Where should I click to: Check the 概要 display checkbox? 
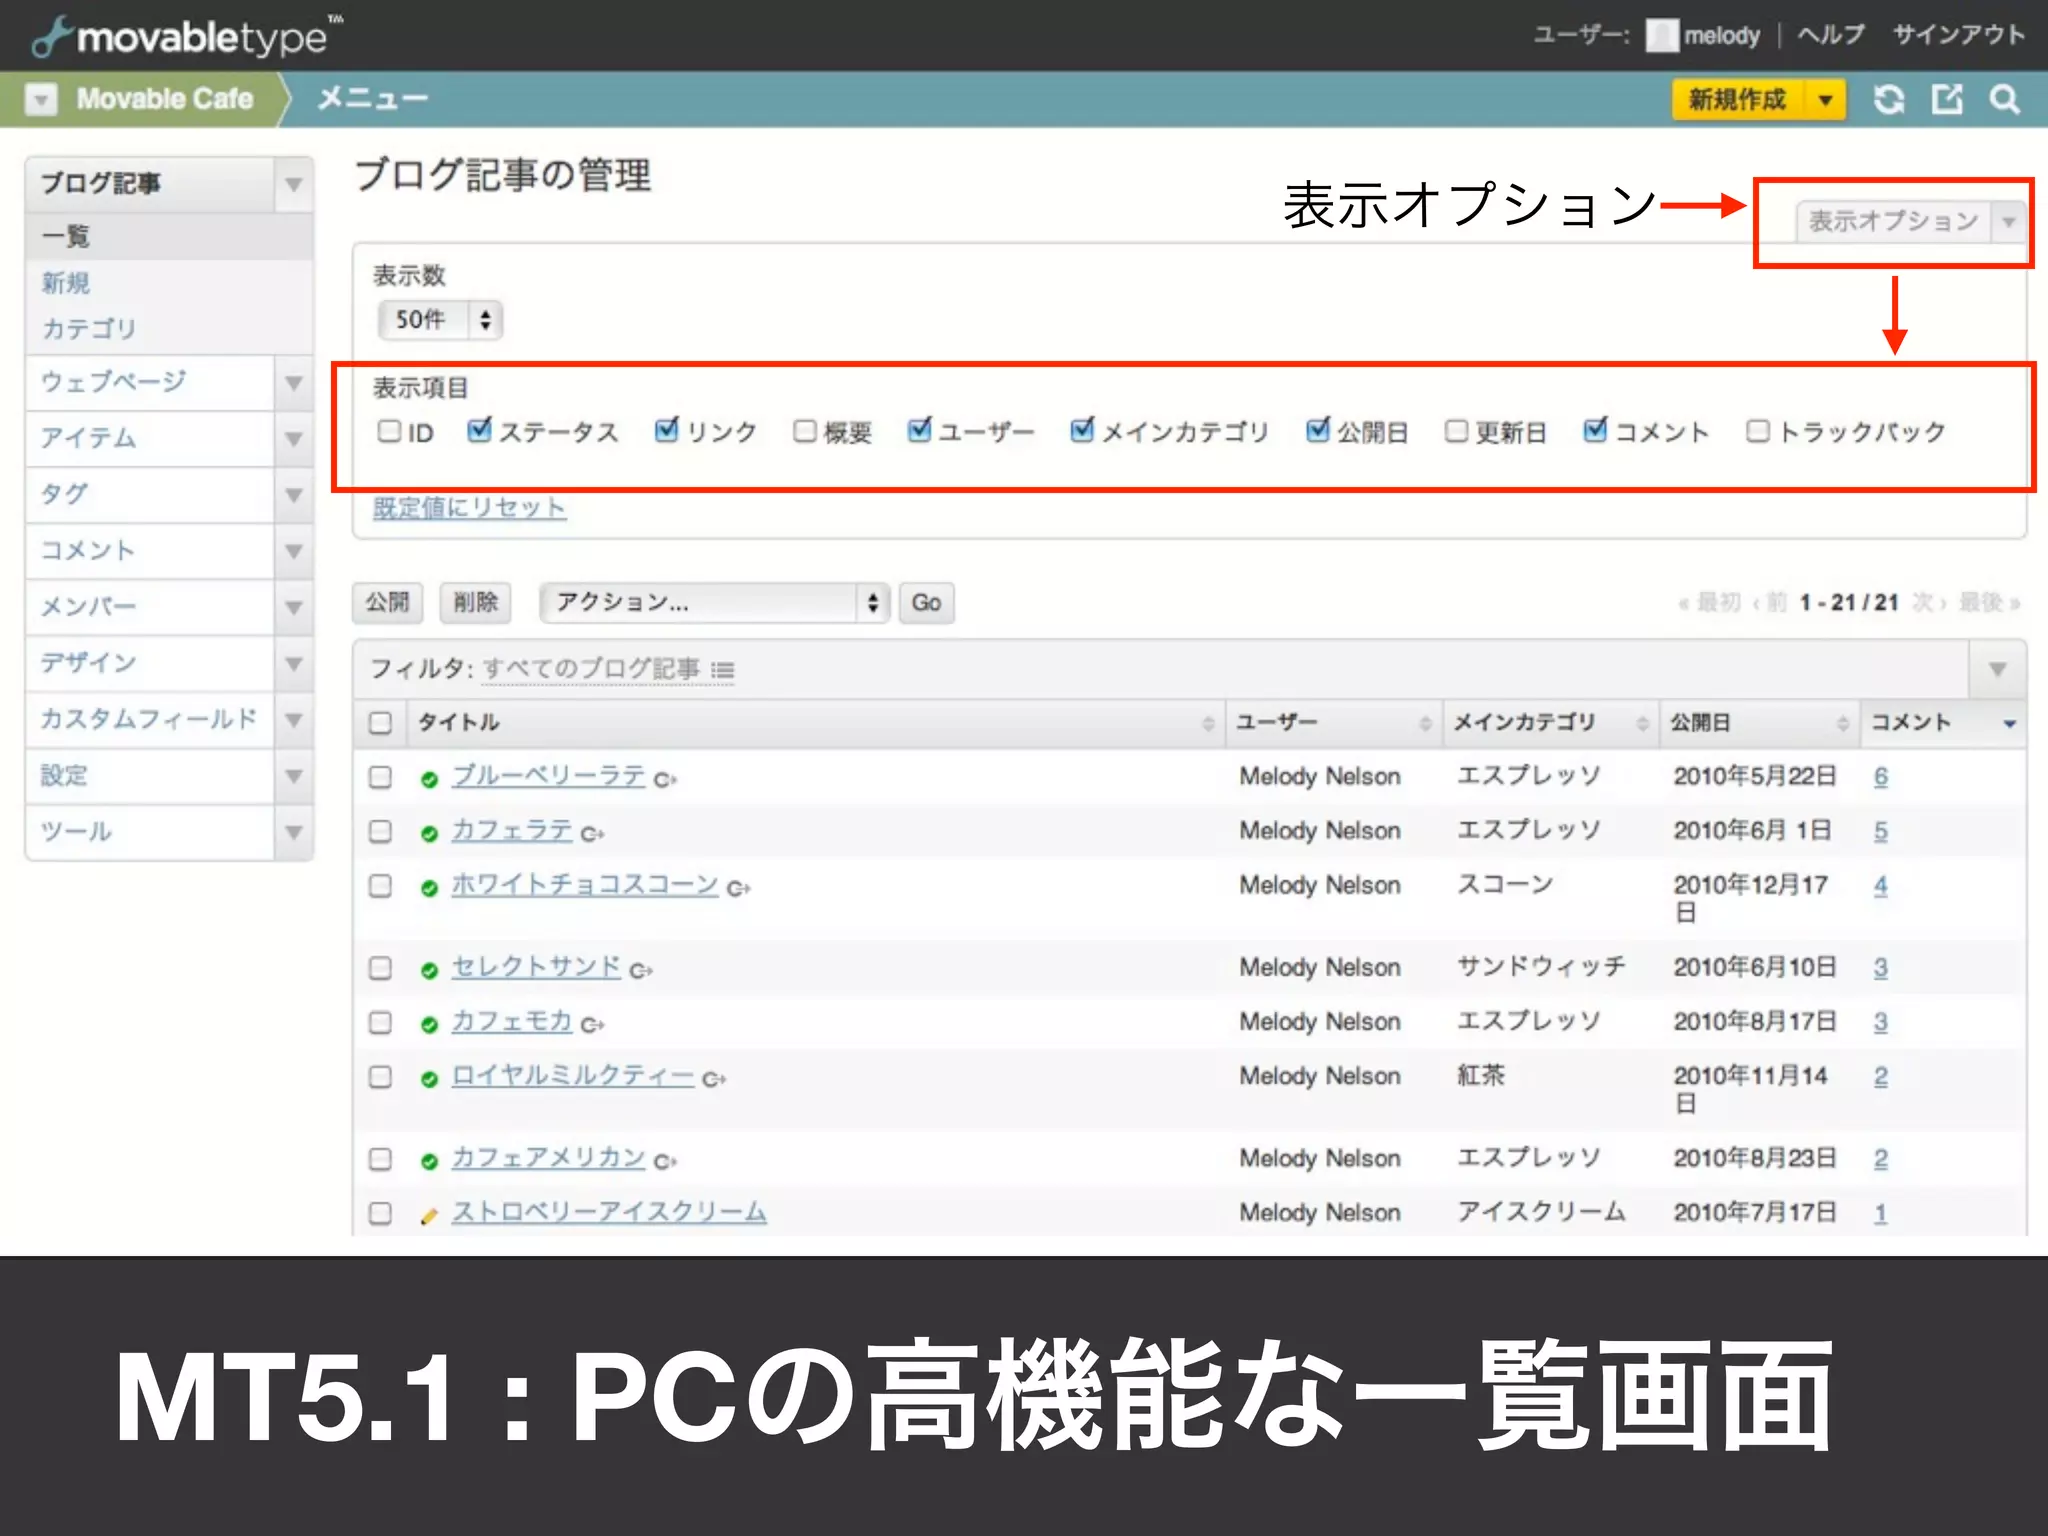click(804, 431)
